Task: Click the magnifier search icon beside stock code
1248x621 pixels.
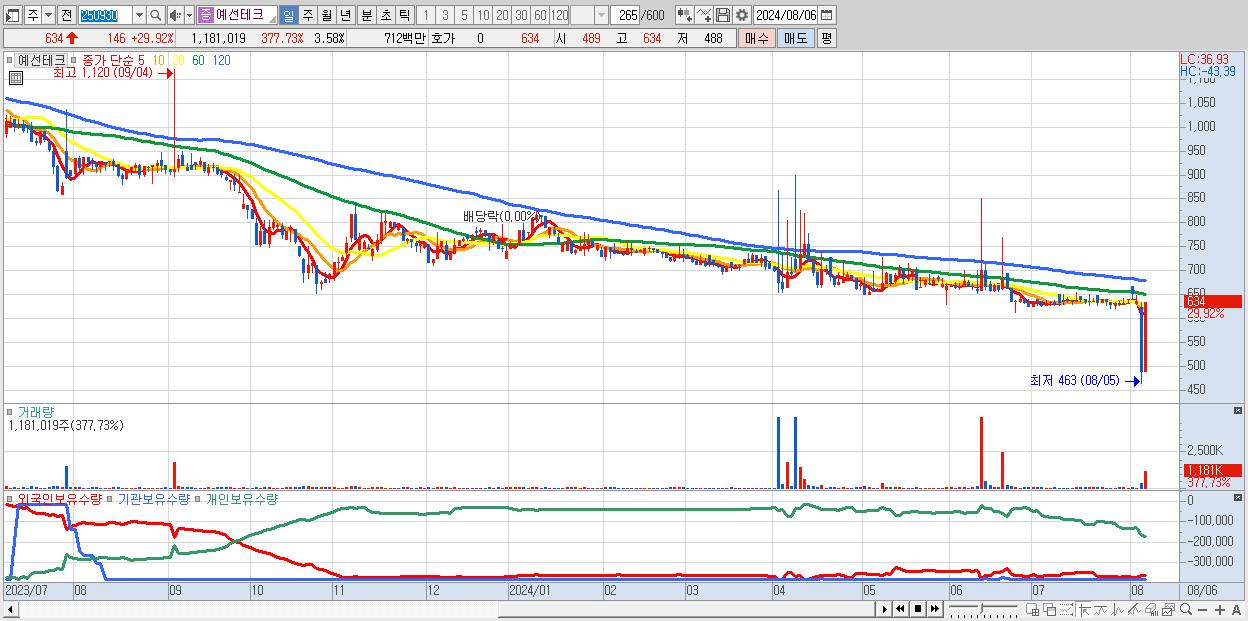Action: (x=155, y=15)
